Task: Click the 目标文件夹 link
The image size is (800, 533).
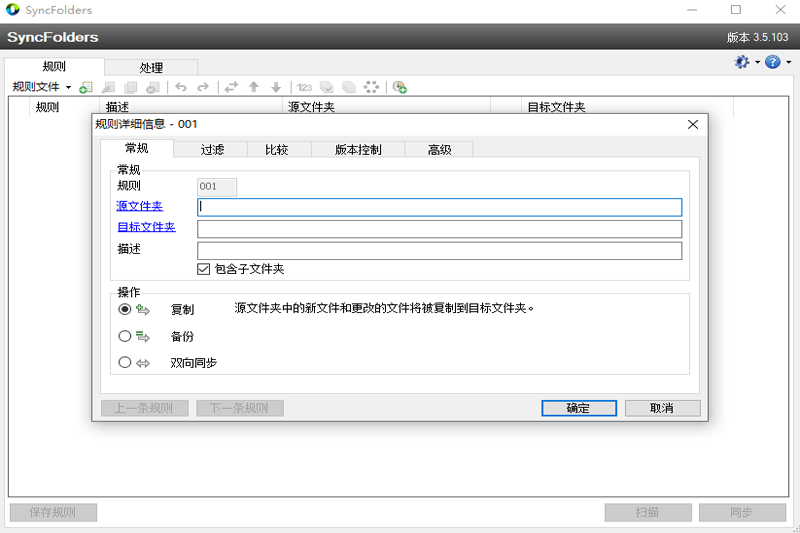Action: click(146, 227)
